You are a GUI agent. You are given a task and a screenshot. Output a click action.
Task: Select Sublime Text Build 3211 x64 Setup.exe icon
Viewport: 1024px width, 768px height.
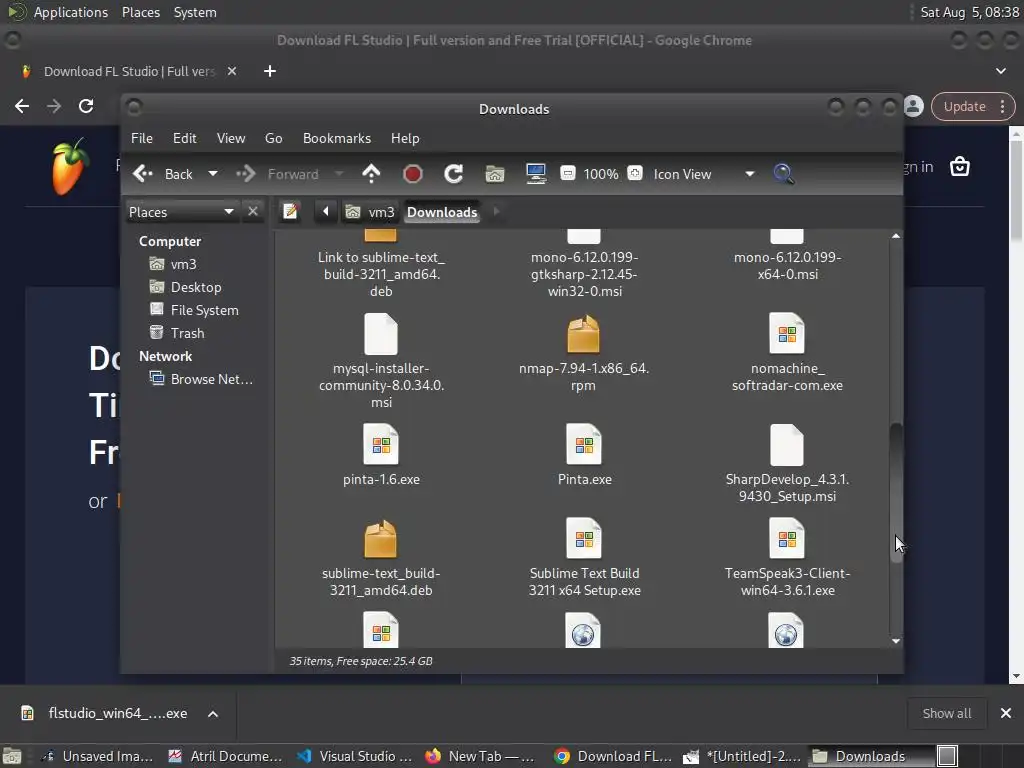(x=584, y=539)
